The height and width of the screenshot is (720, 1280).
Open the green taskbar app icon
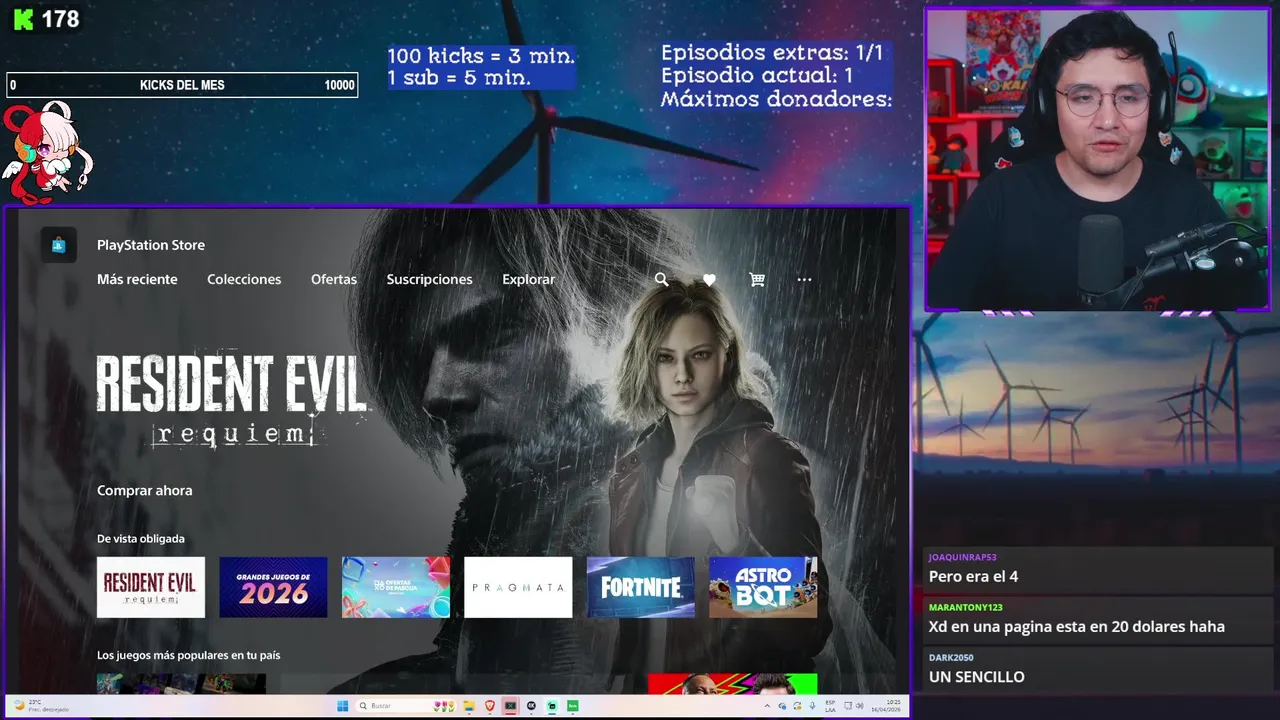[573, 706]
